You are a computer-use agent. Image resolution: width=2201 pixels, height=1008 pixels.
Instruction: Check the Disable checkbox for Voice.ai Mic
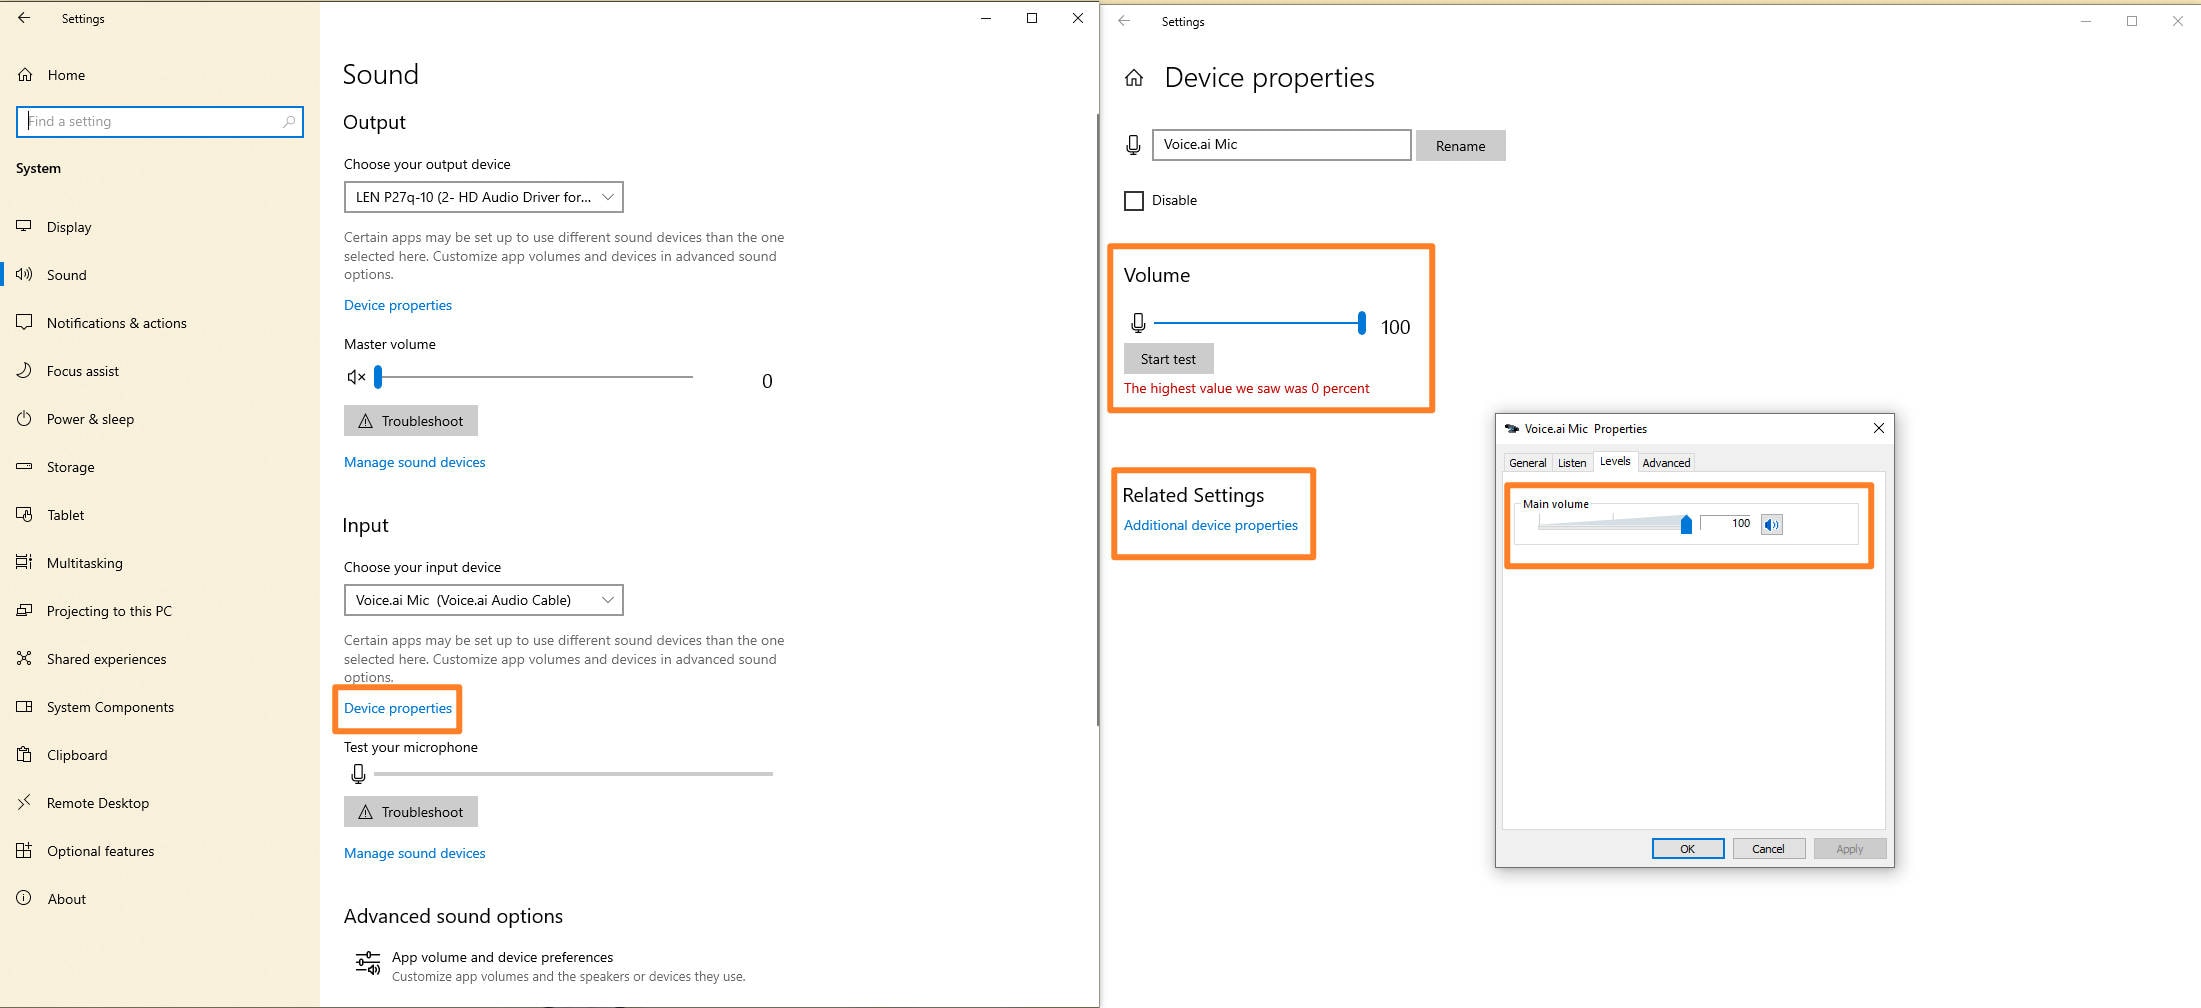(1134, 201)
